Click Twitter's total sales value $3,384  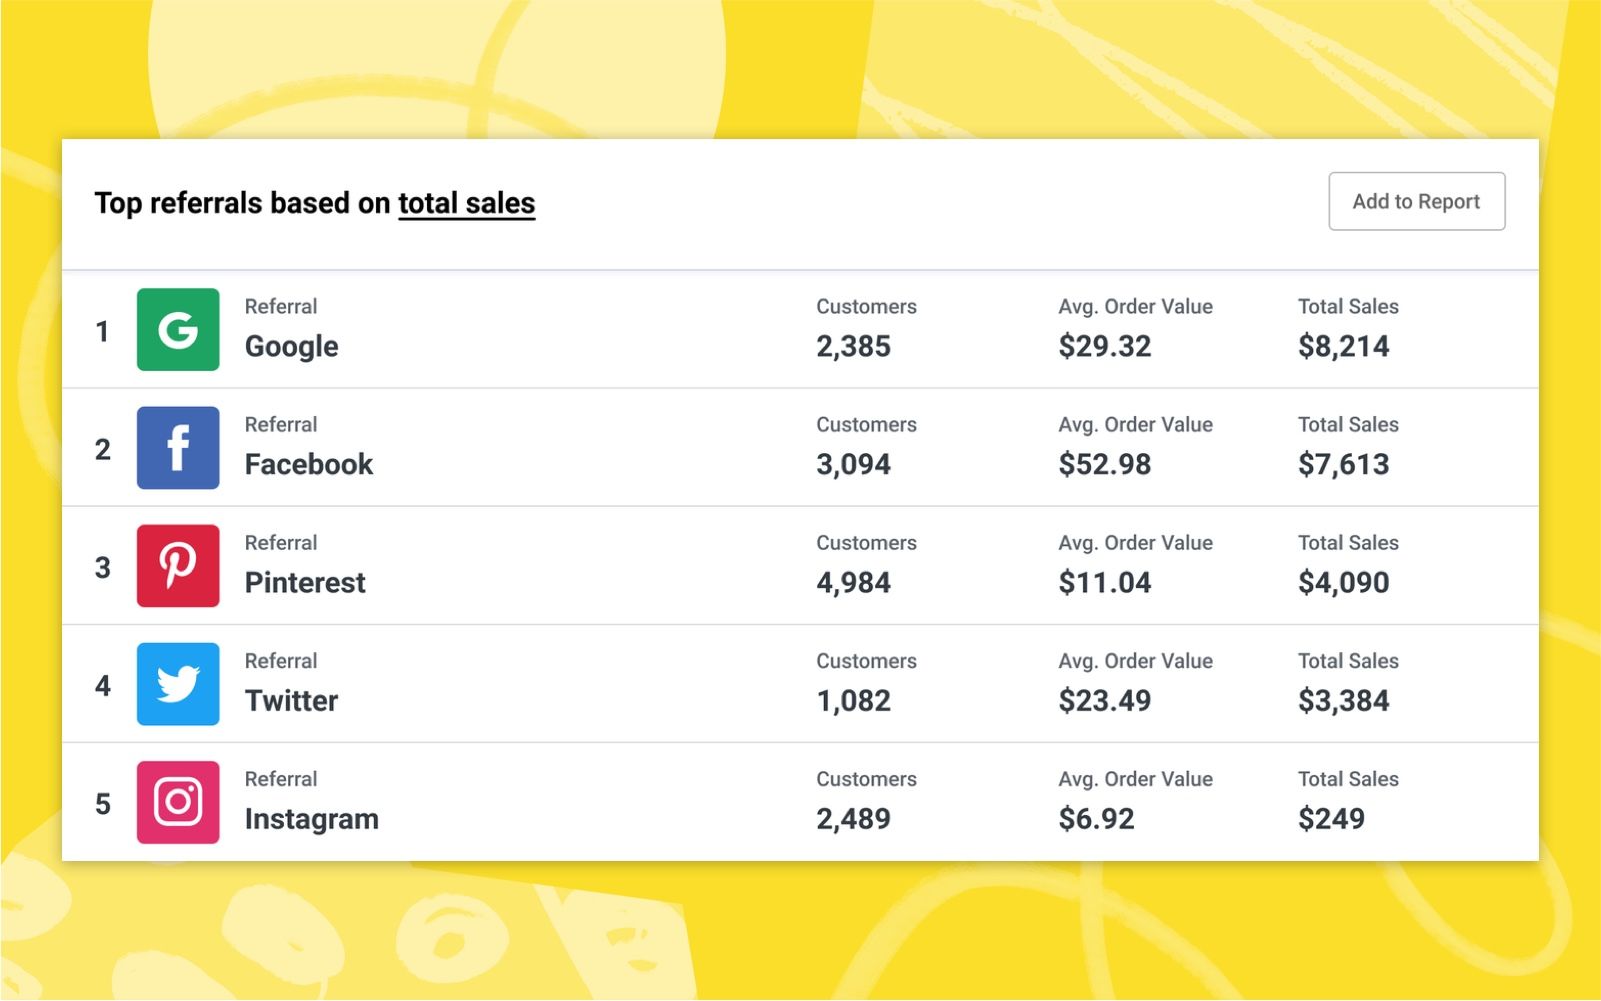(1343, 700)
